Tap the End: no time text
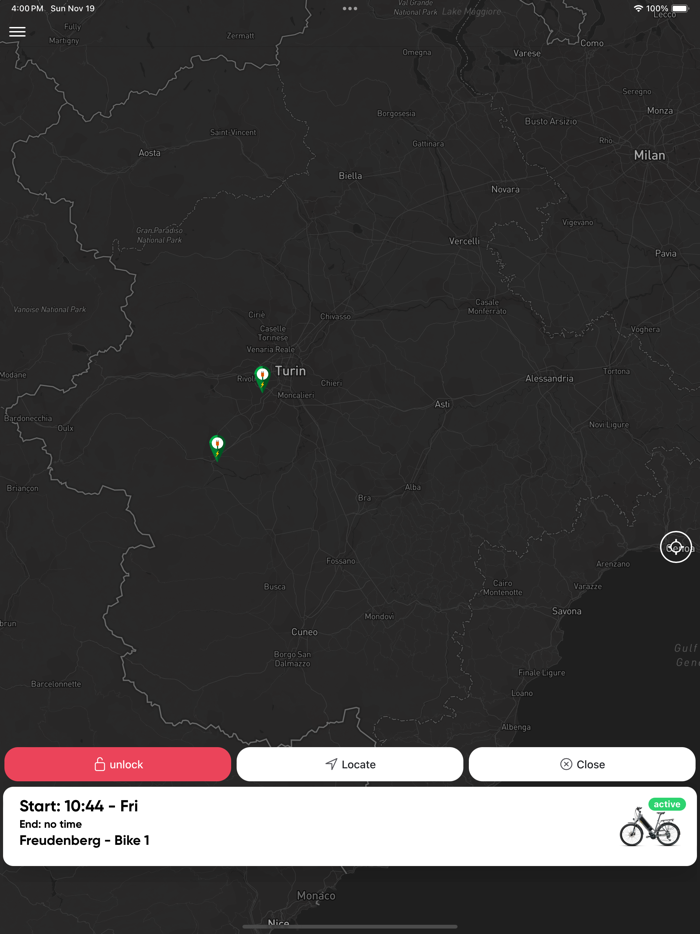Image resolution: width=700 pixels, height=934 pixels. point(51,824)
